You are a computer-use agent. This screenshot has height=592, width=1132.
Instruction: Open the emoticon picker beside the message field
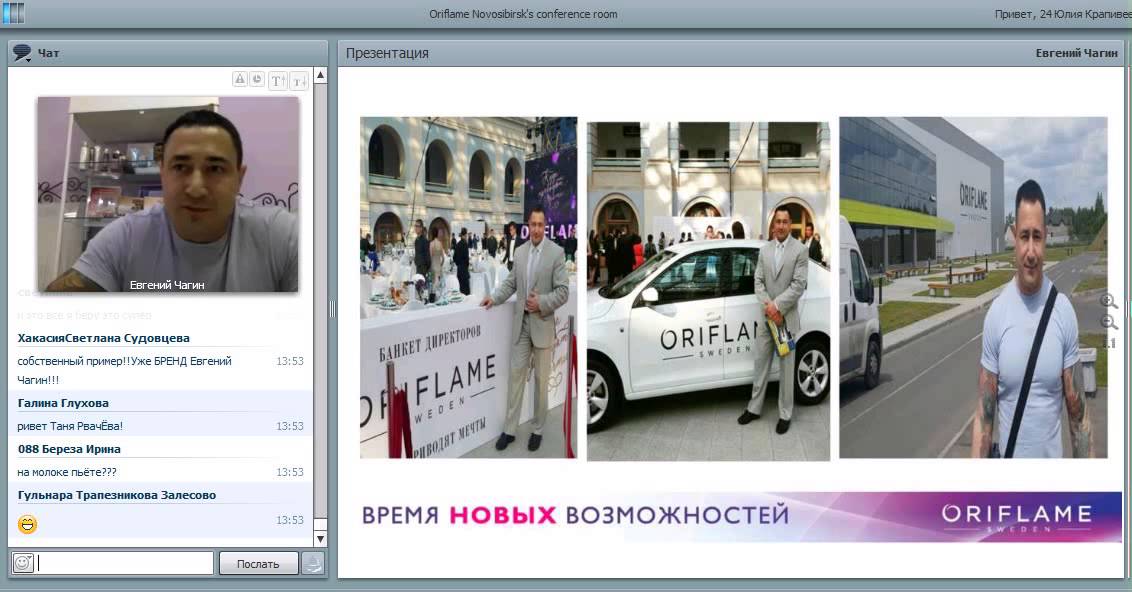click(x=23, y=563)
